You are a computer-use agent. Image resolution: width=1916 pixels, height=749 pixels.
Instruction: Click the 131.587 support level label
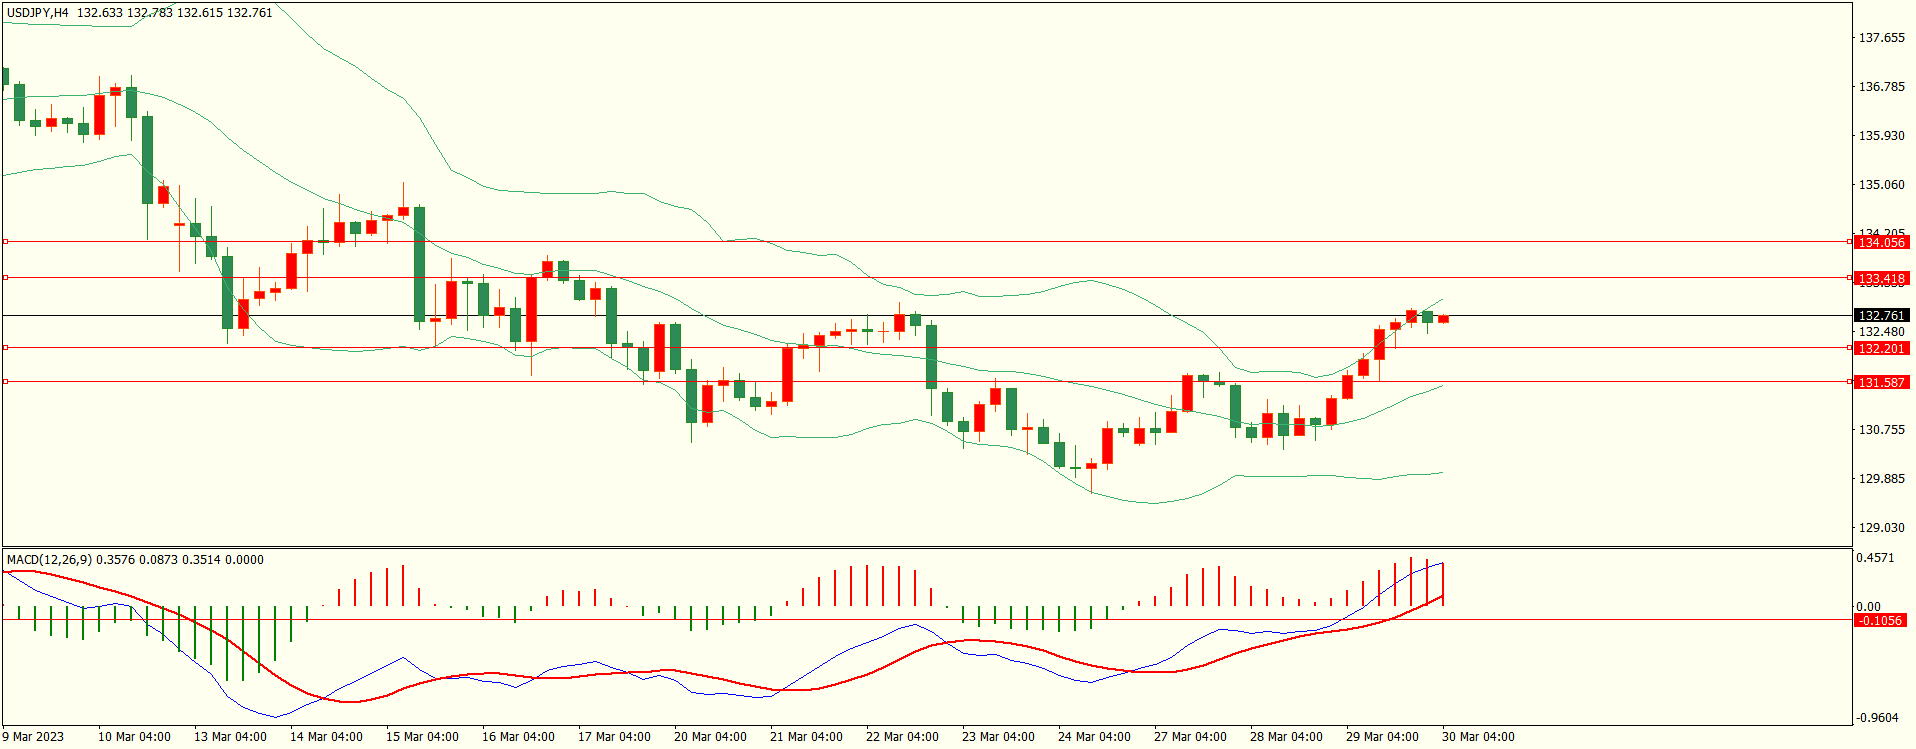coord(1881,383)
